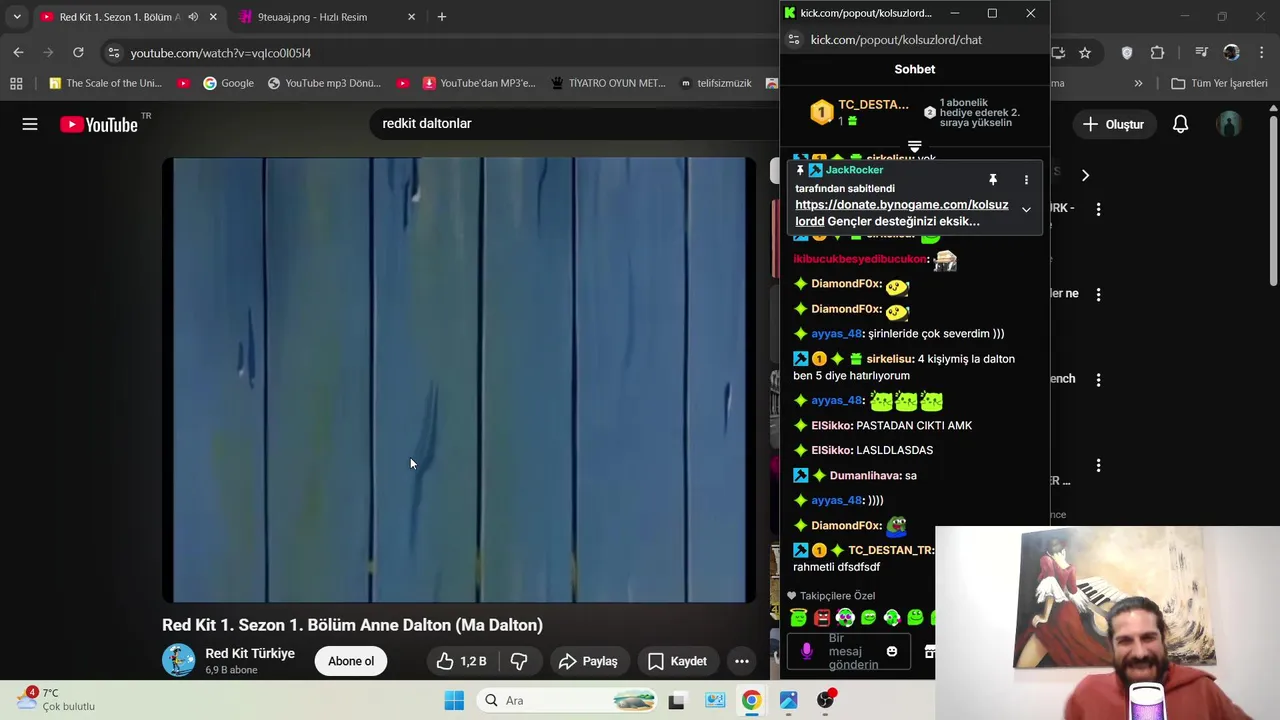Open 'The Scale of the Uni...' bookmark

tap(106, 83)
